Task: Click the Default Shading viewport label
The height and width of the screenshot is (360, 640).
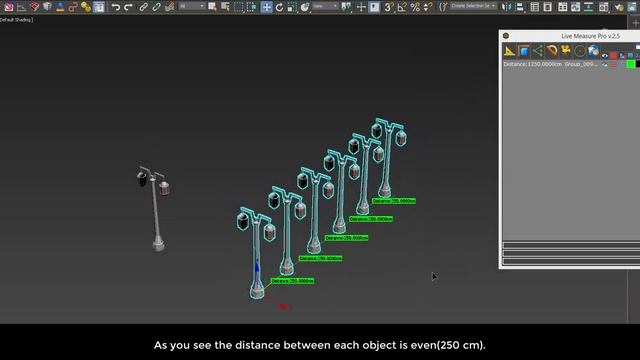Action: pyautogui.click(x=16, y=20)
